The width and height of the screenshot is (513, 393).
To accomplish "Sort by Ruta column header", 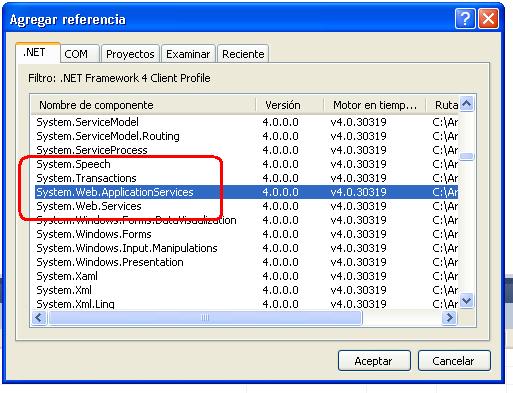I will coord(442,105).
